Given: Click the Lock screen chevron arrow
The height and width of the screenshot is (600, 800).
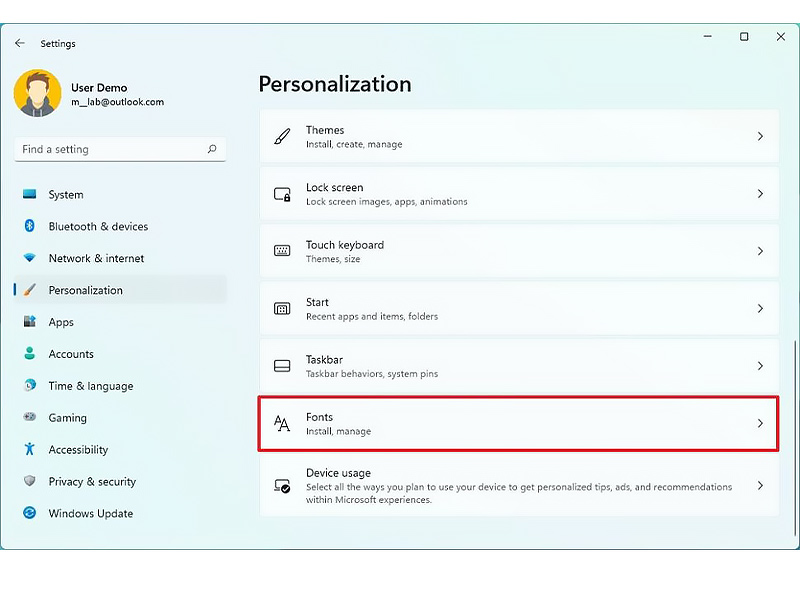Looking at the screenshot, I should point(760,194).
